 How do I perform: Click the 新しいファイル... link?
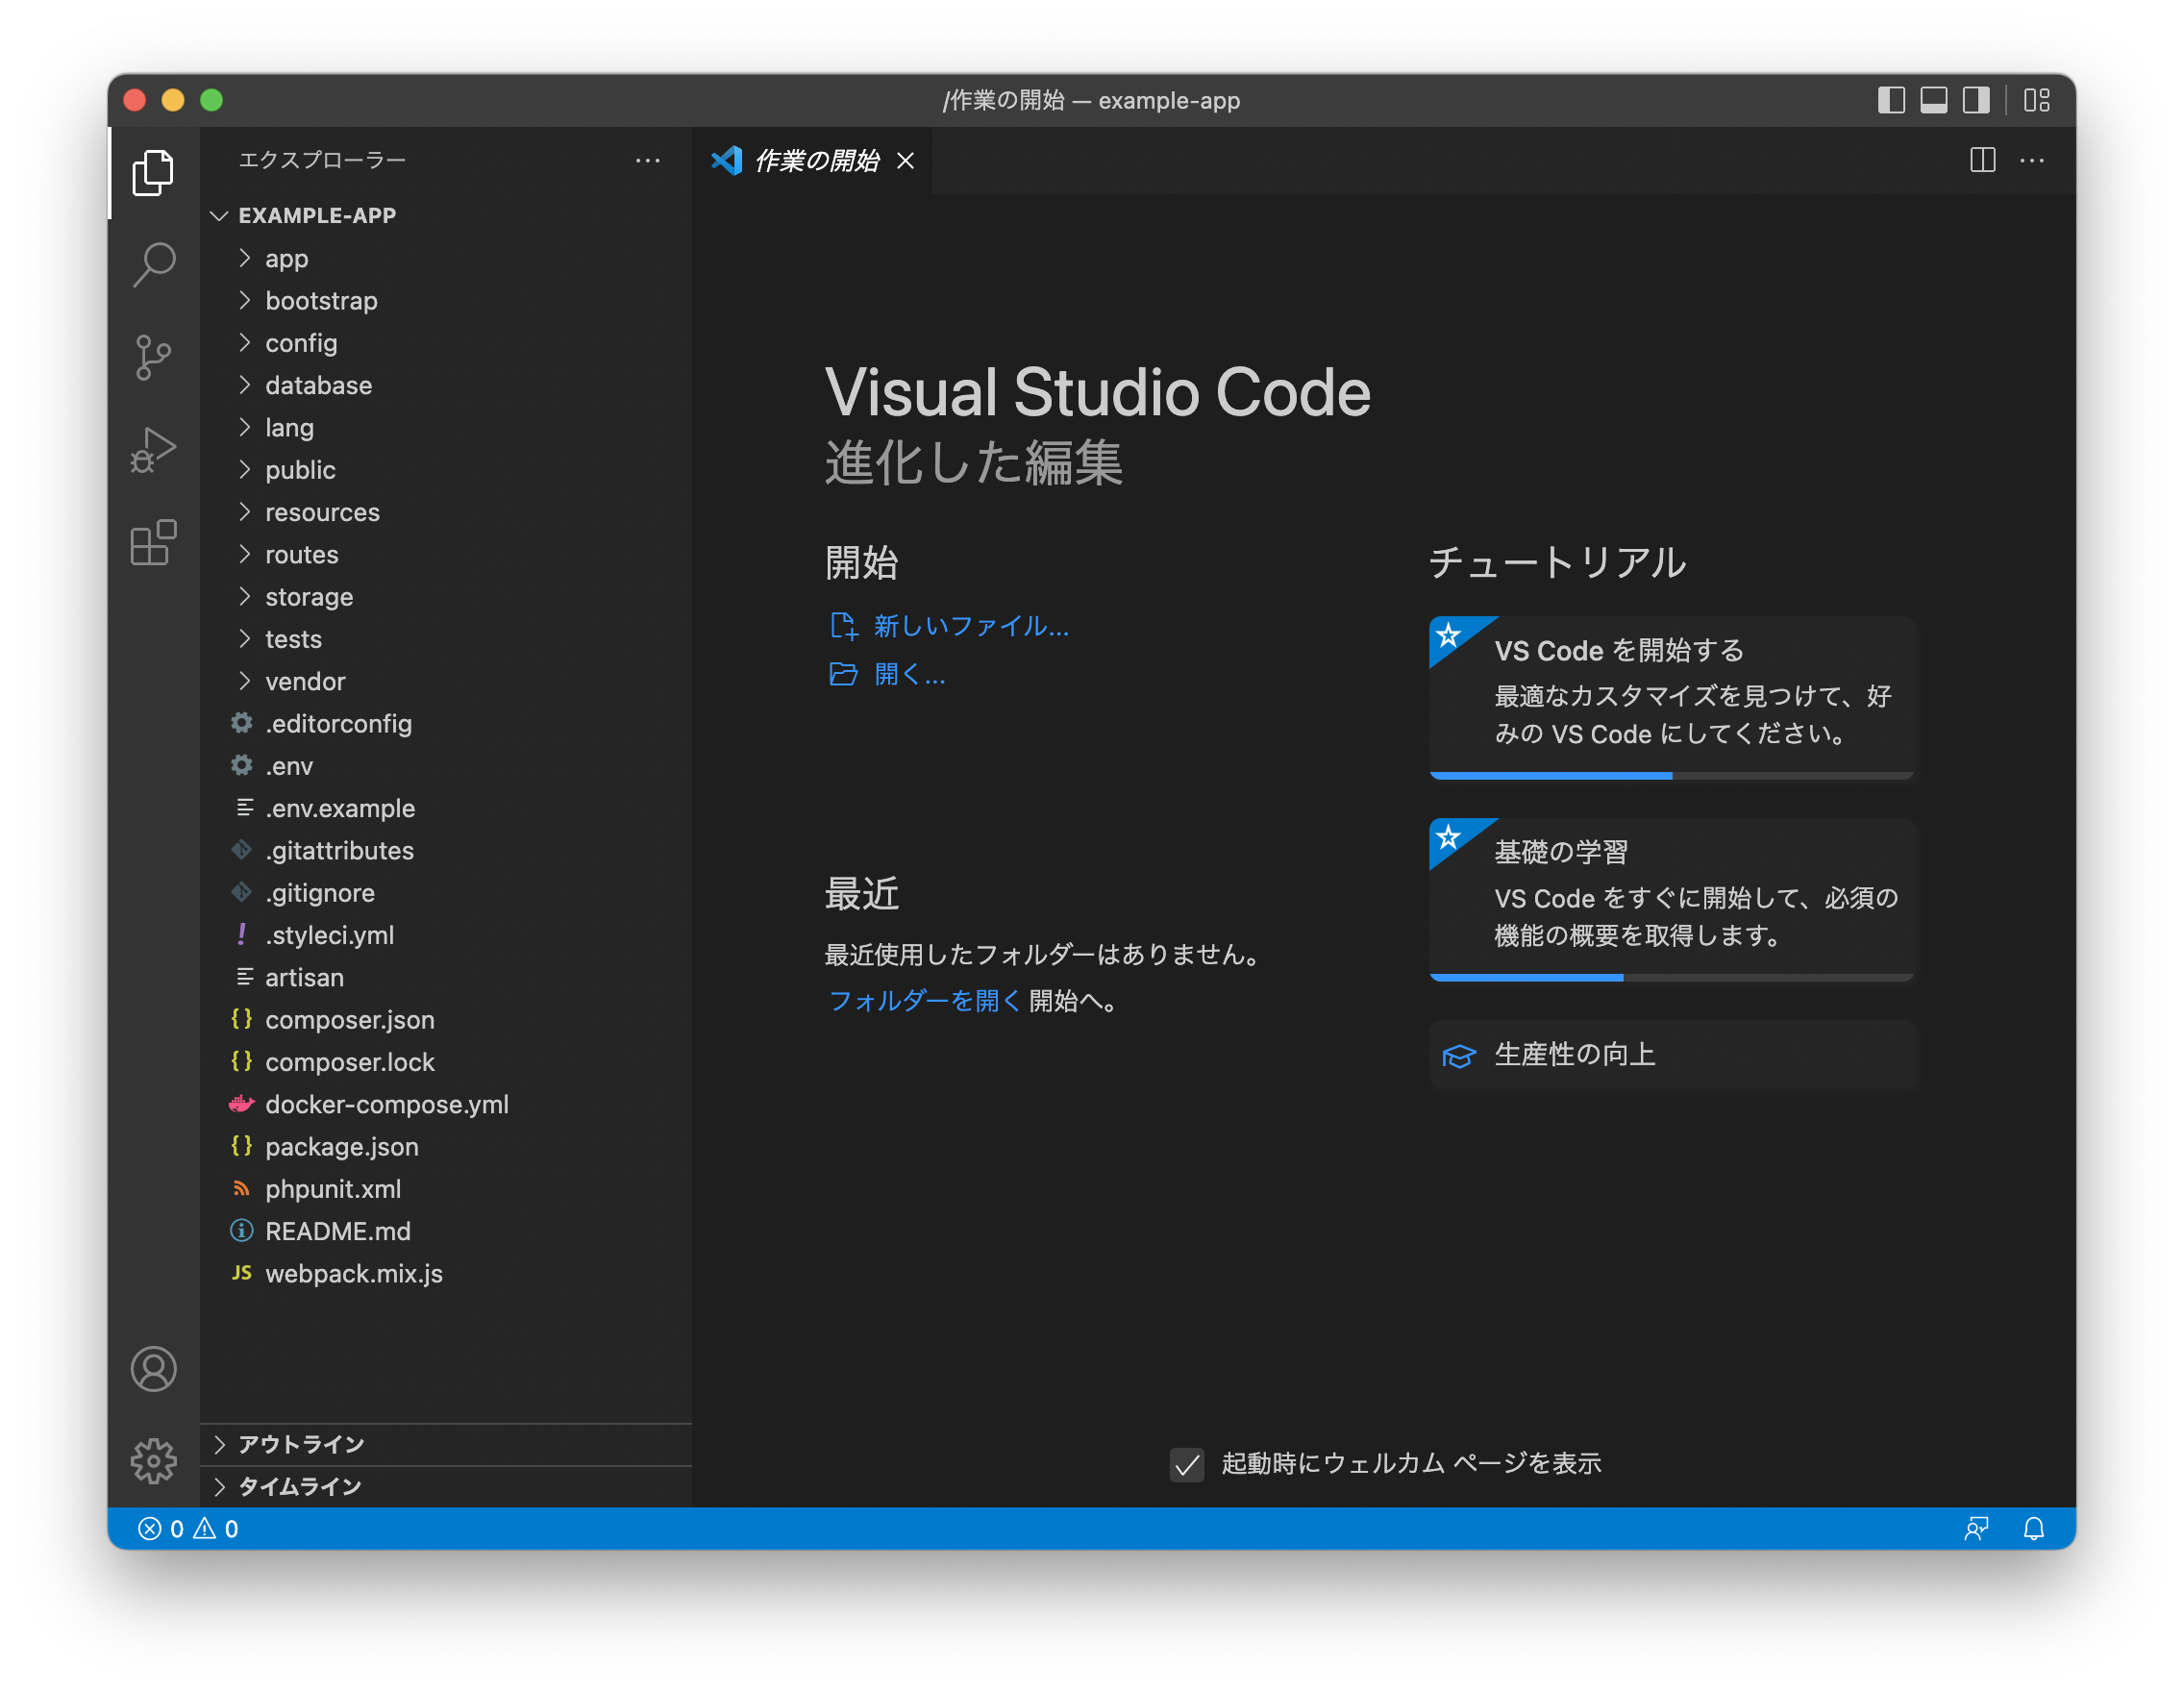point(949,626)
